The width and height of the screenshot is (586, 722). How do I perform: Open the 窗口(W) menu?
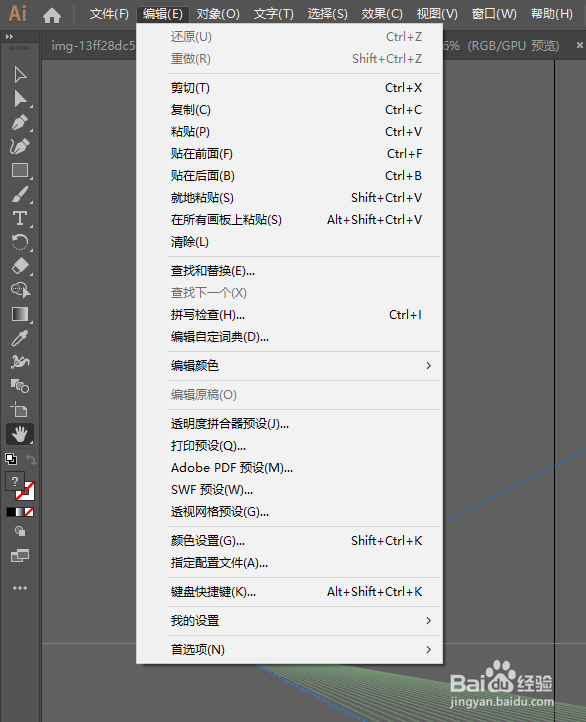coord(494,14)
